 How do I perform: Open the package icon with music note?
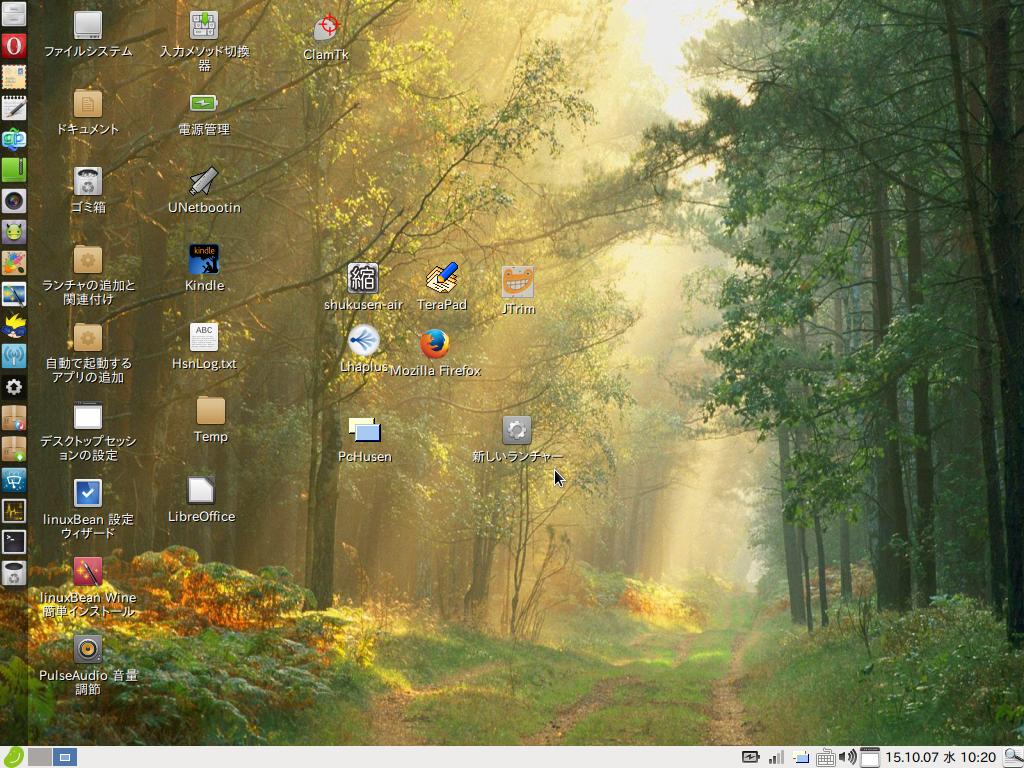[x=14, y=418]
